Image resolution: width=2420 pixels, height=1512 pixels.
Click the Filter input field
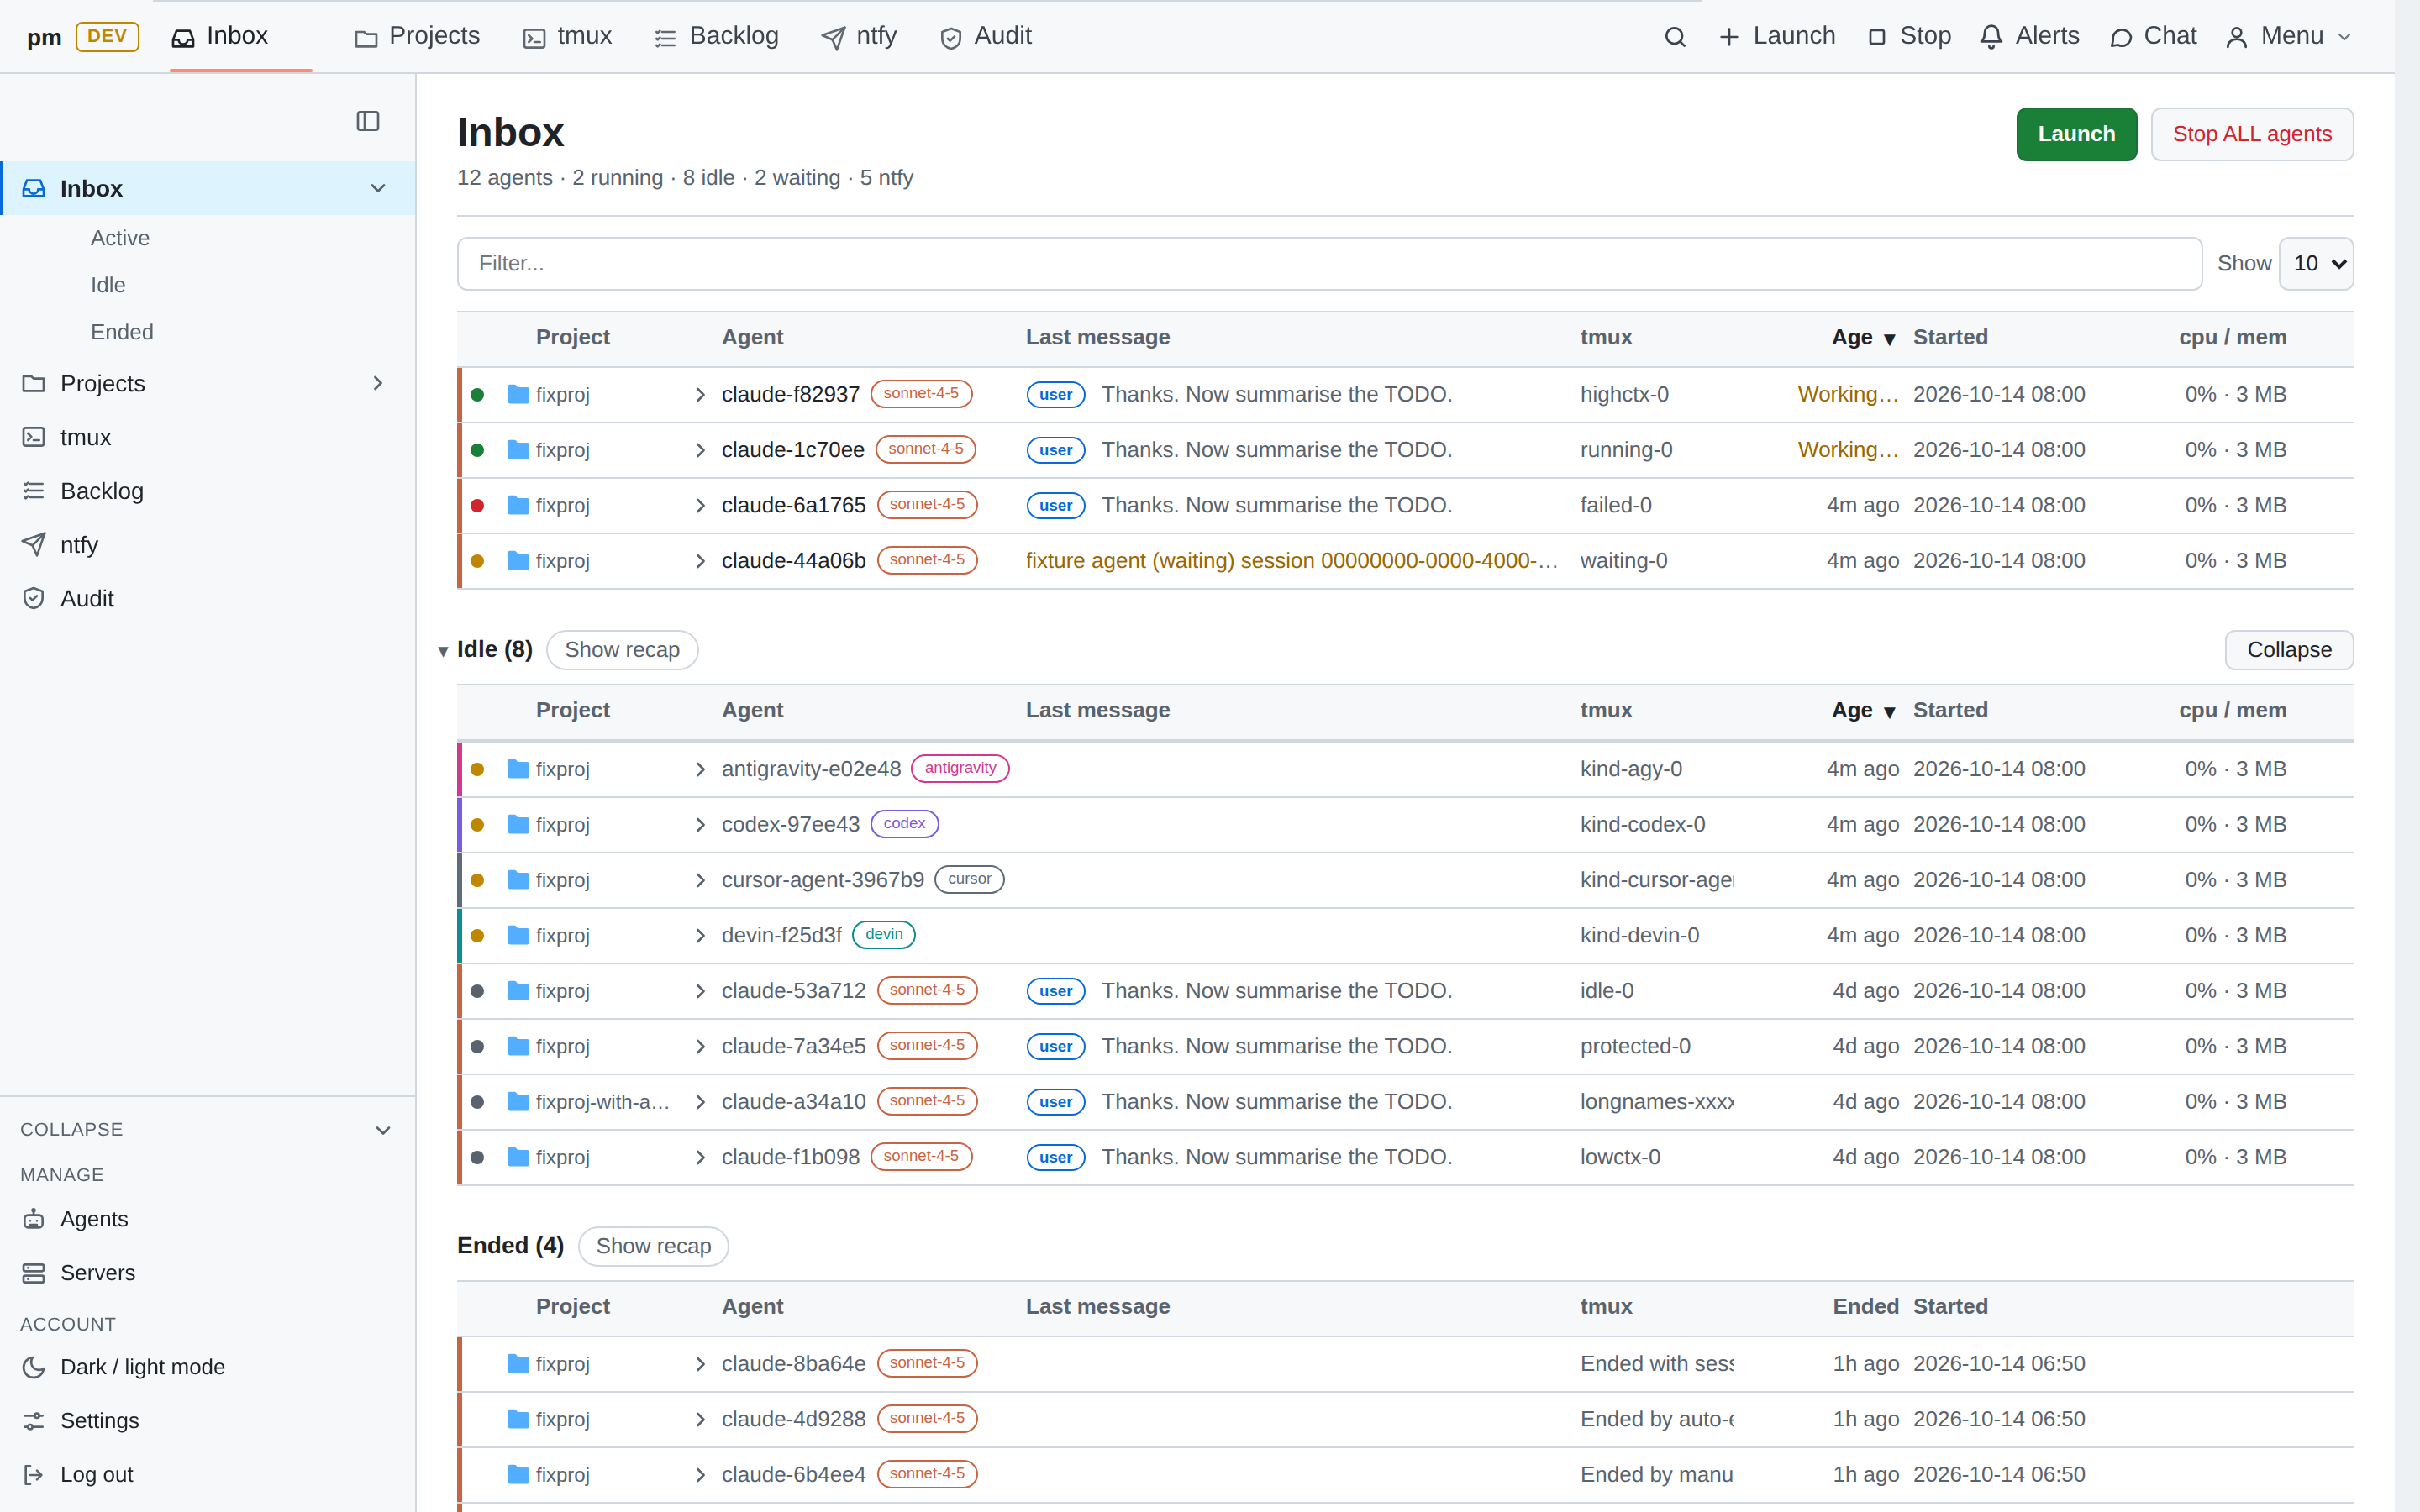coord(1329,263)
